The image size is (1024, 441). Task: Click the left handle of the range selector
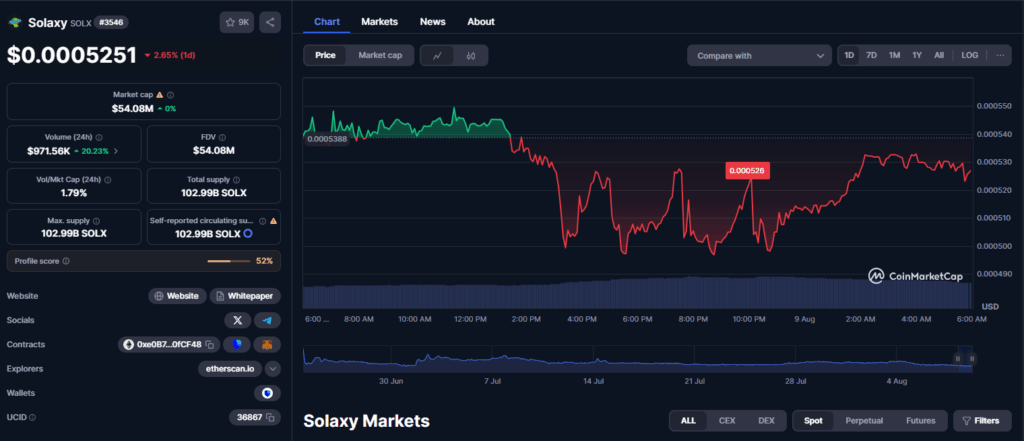pyautogui.click(x=958, y=358)
